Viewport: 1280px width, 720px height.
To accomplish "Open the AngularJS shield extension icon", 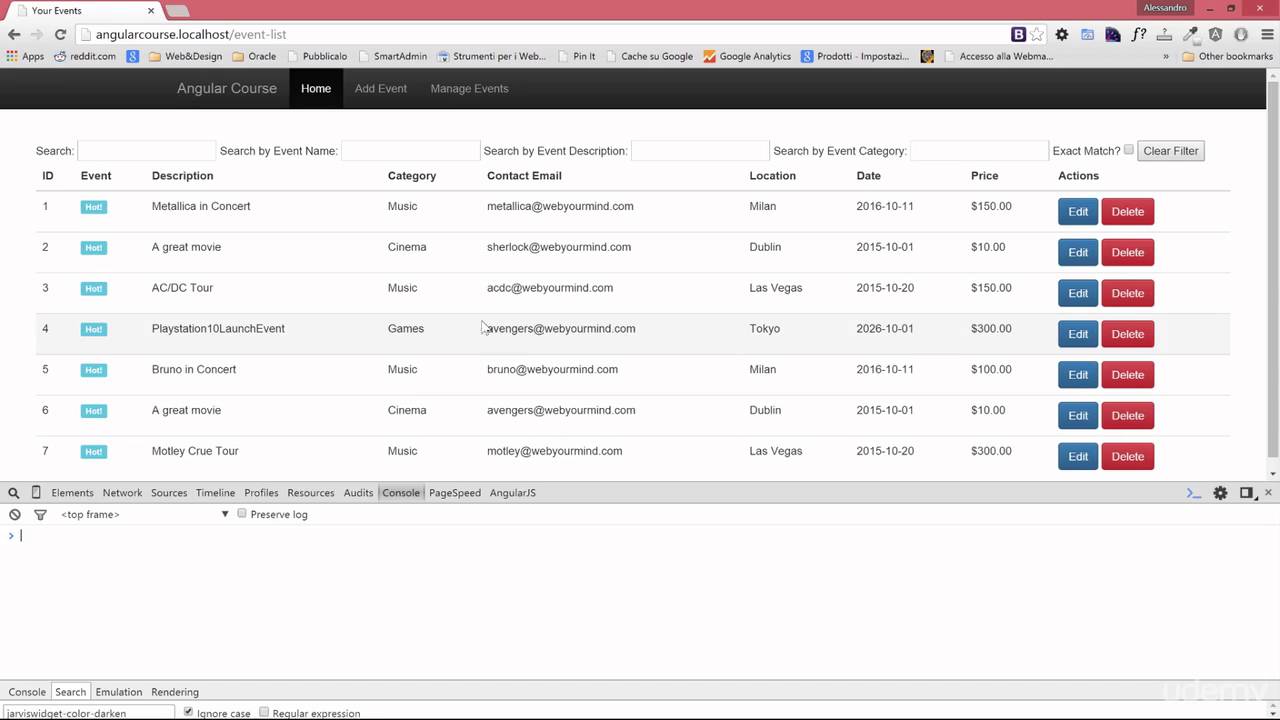I will (1215, 34).
